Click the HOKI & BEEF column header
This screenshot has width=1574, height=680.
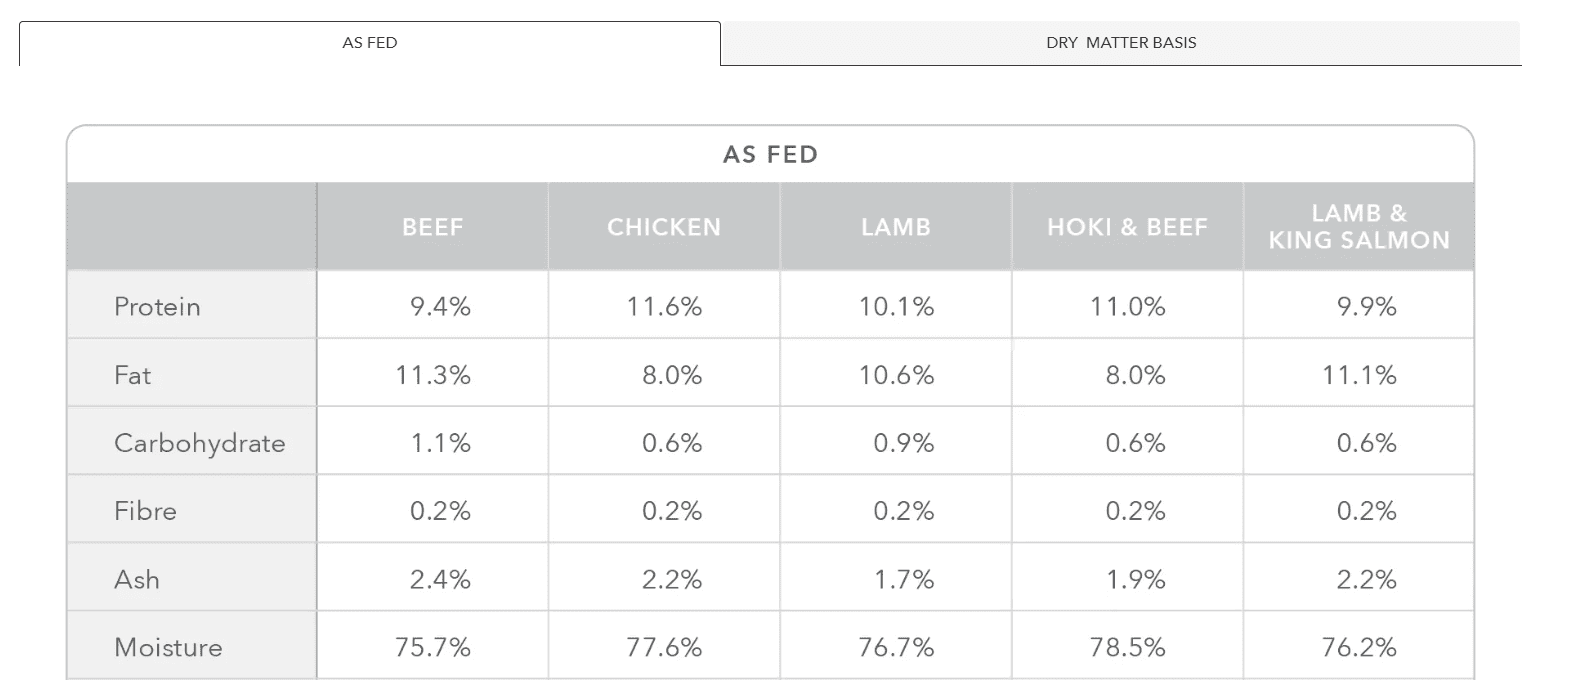(x=1127, y=227)
